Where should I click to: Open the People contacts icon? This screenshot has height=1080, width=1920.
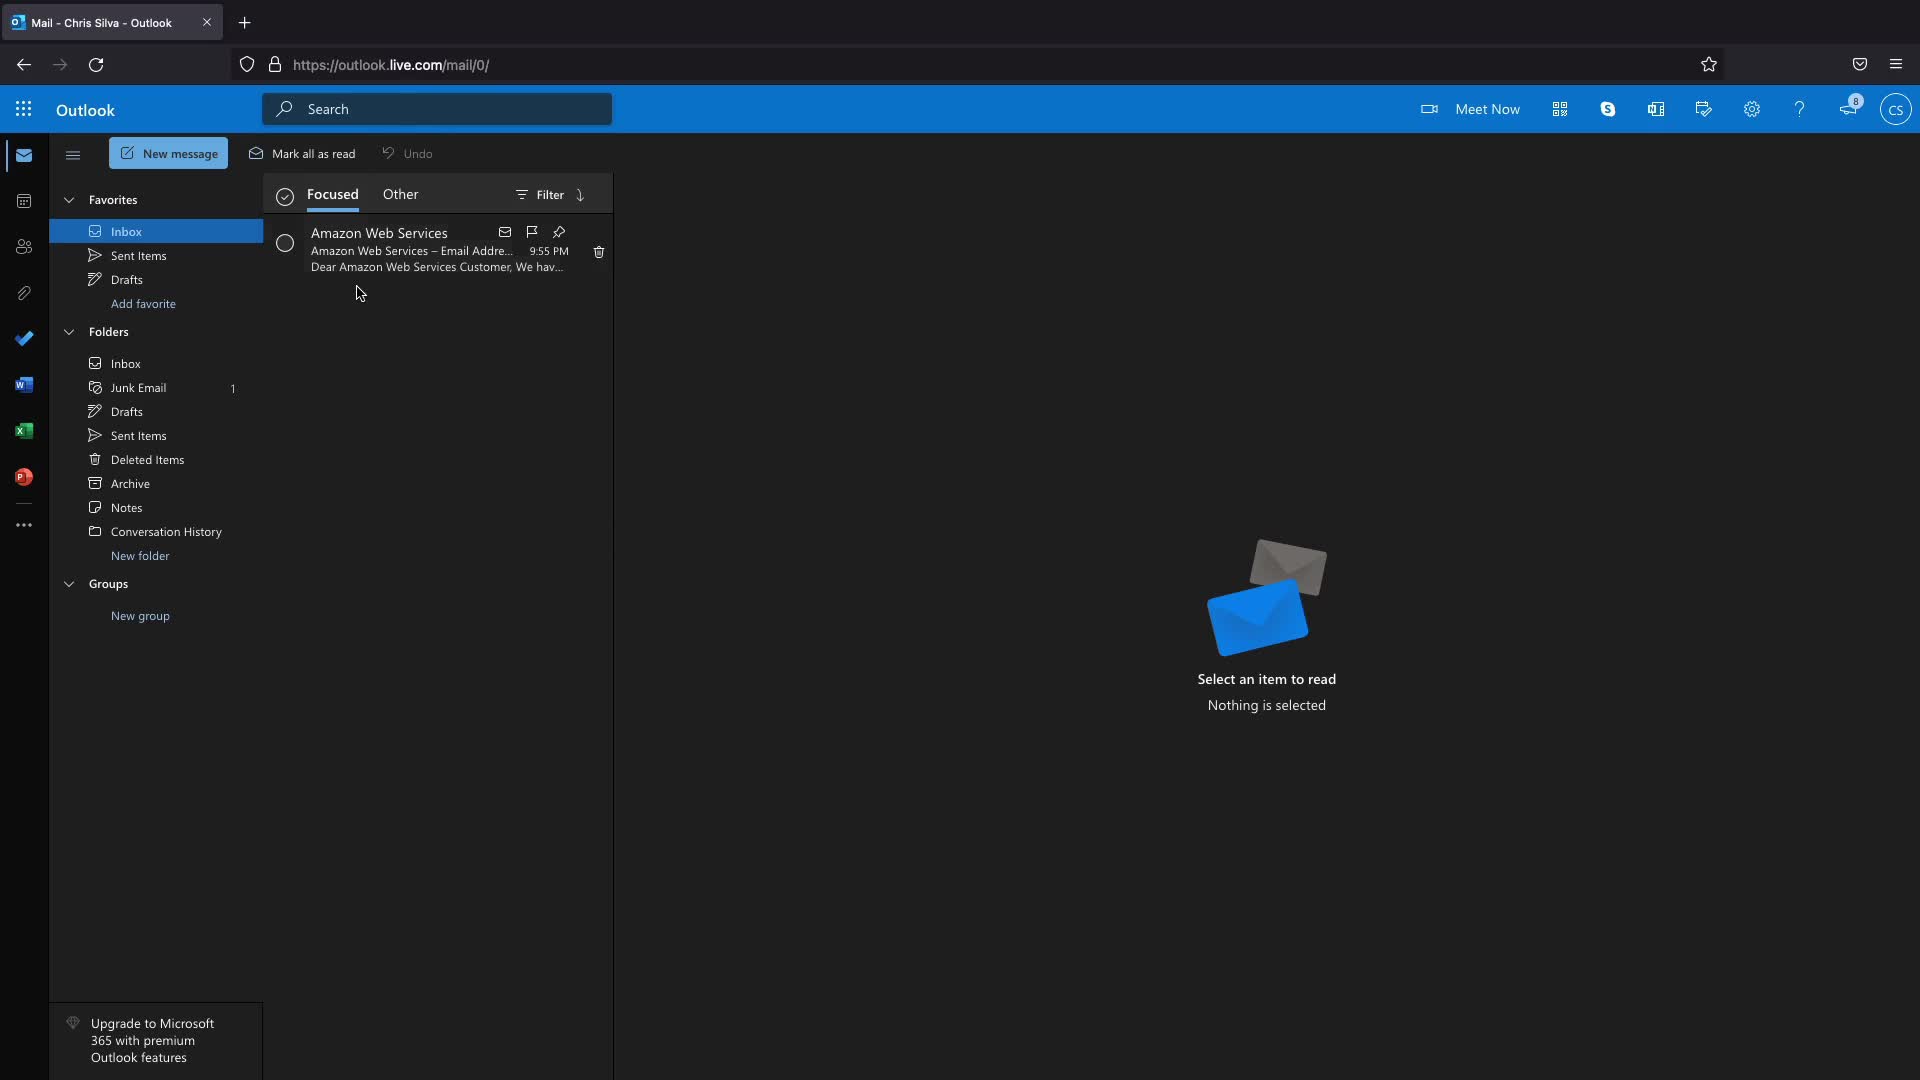(x=24, y=247)
